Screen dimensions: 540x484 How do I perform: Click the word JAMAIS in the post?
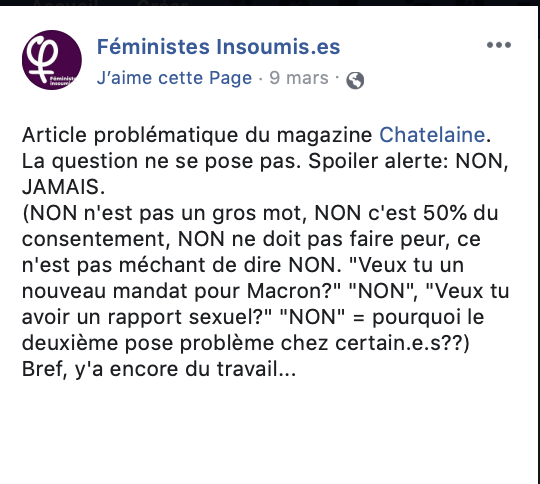pos(61,187)
